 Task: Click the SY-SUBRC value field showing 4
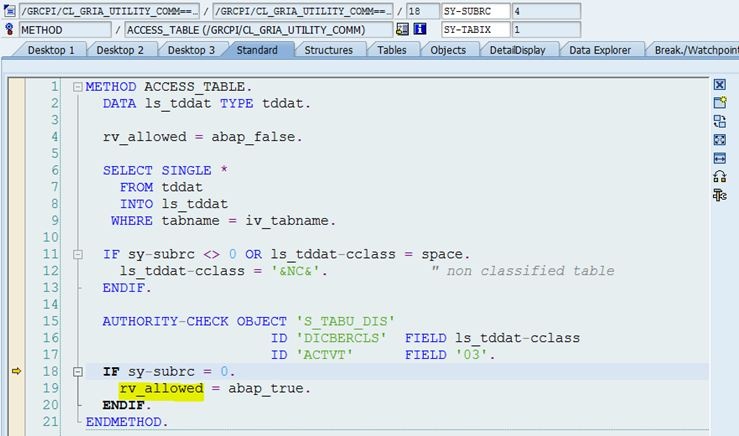(546, 11)
